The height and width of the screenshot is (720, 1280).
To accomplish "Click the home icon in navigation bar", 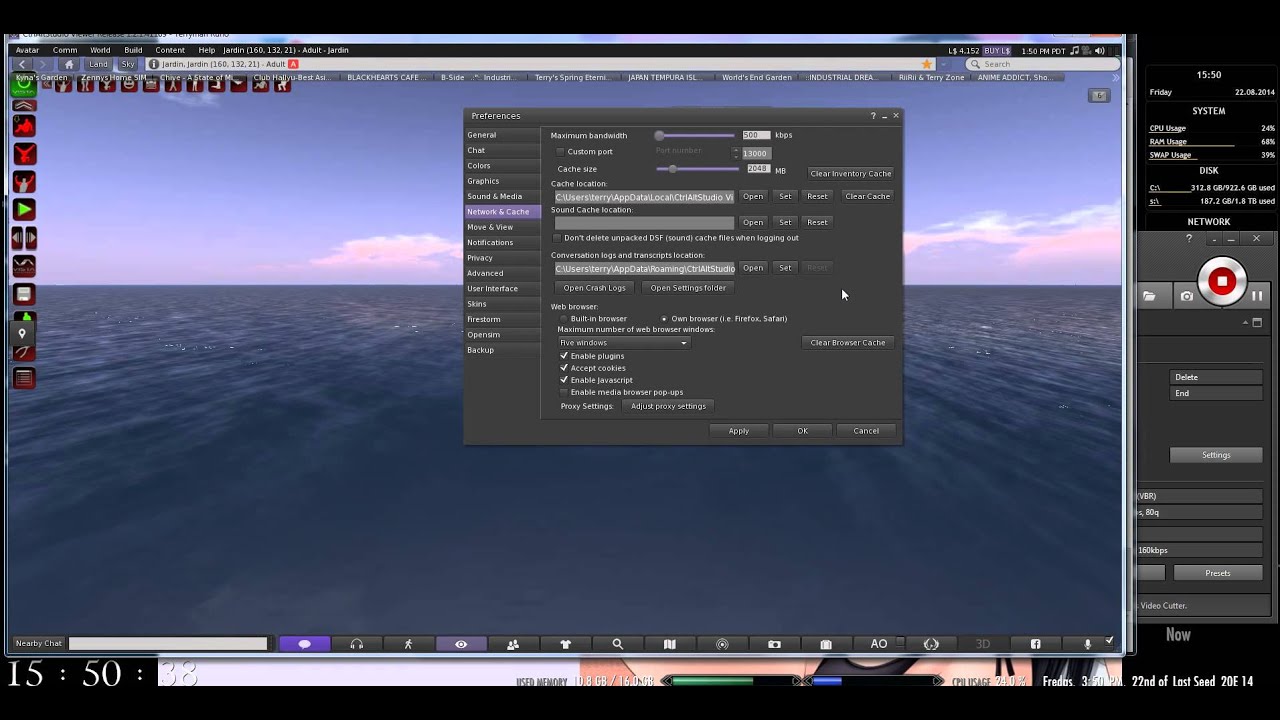I will pos(69,64).
